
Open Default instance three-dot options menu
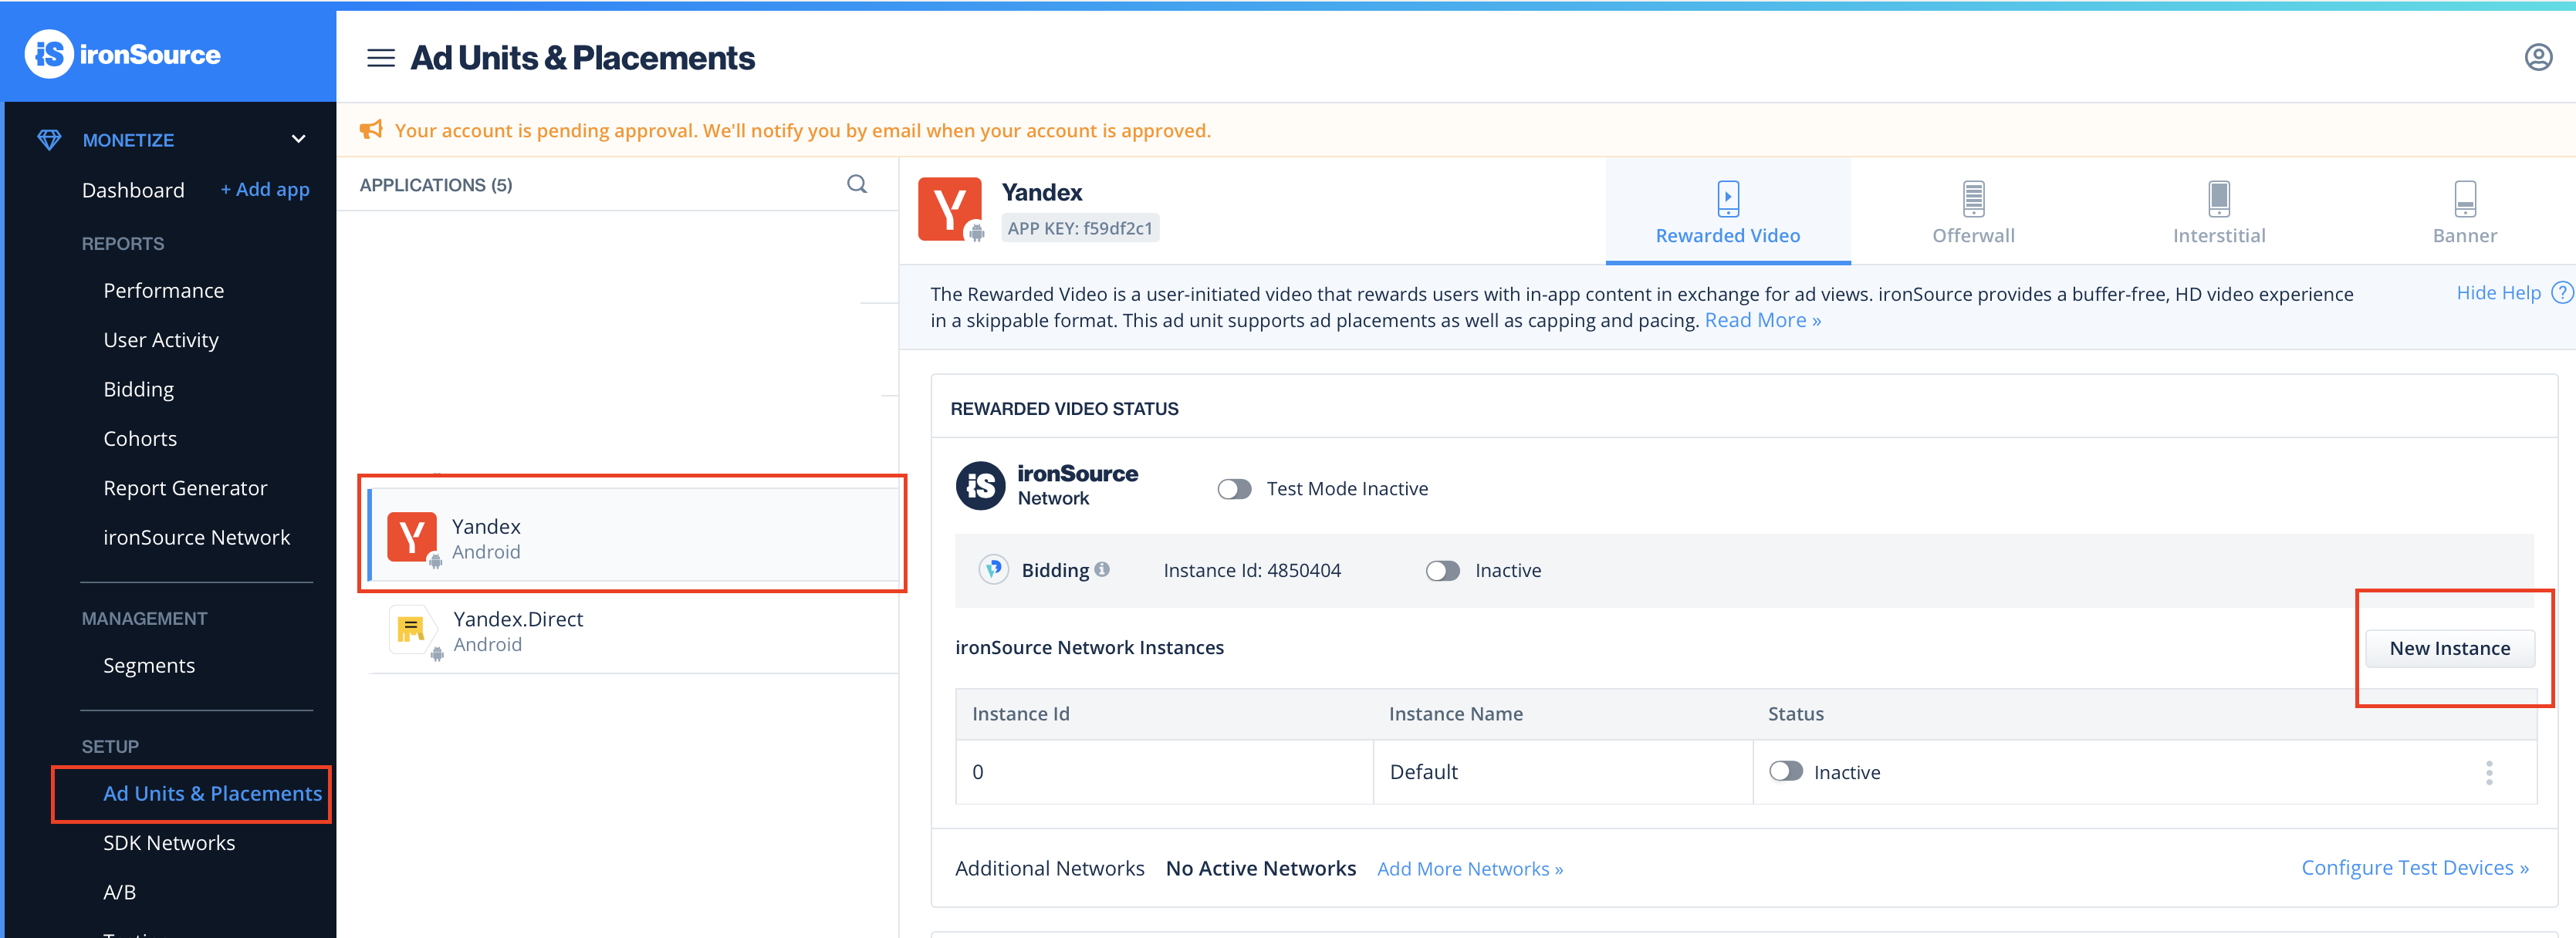pos(2488,772)
